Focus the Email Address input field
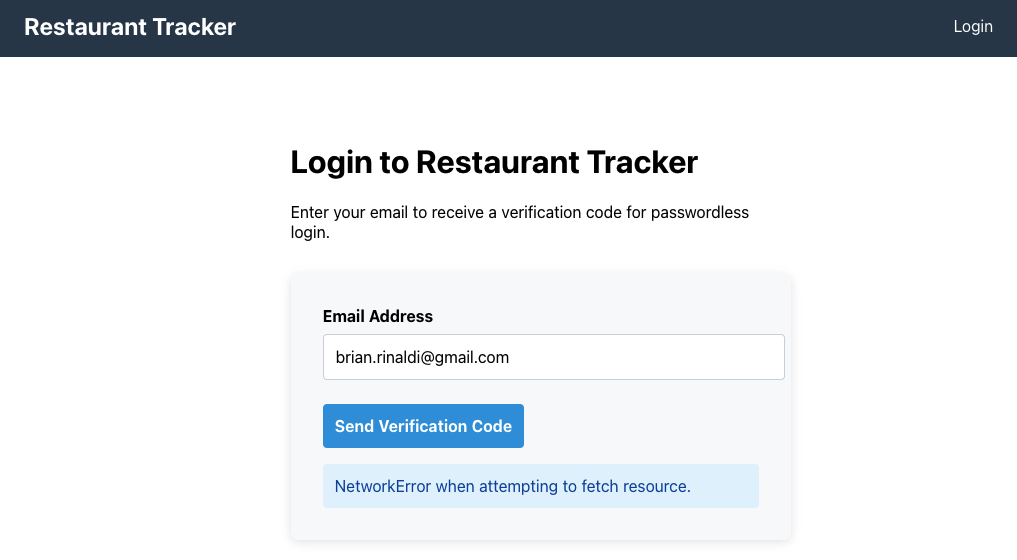The width and height of the screenshot is (1017, 560). coord(553,357)
